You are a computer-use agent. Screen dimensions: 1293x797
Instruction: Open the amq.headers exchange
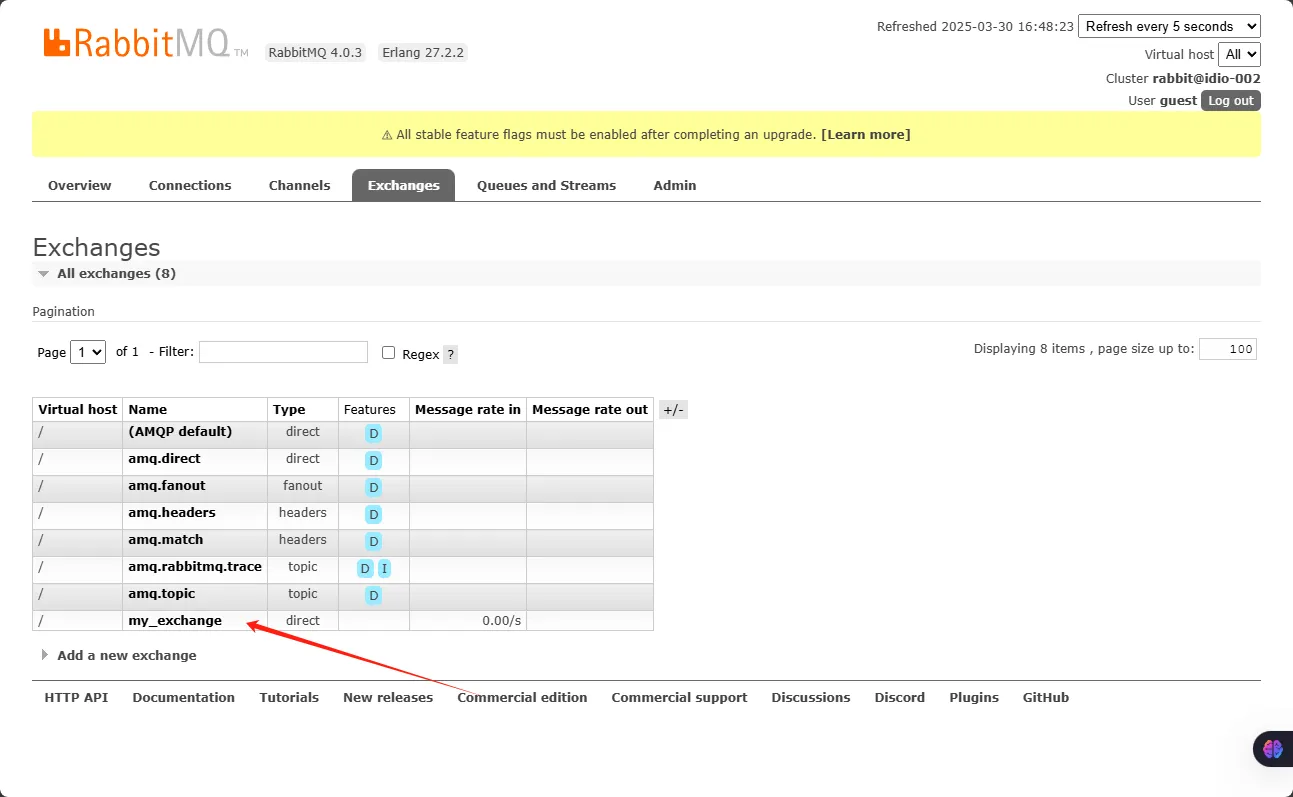click(172, 512)
